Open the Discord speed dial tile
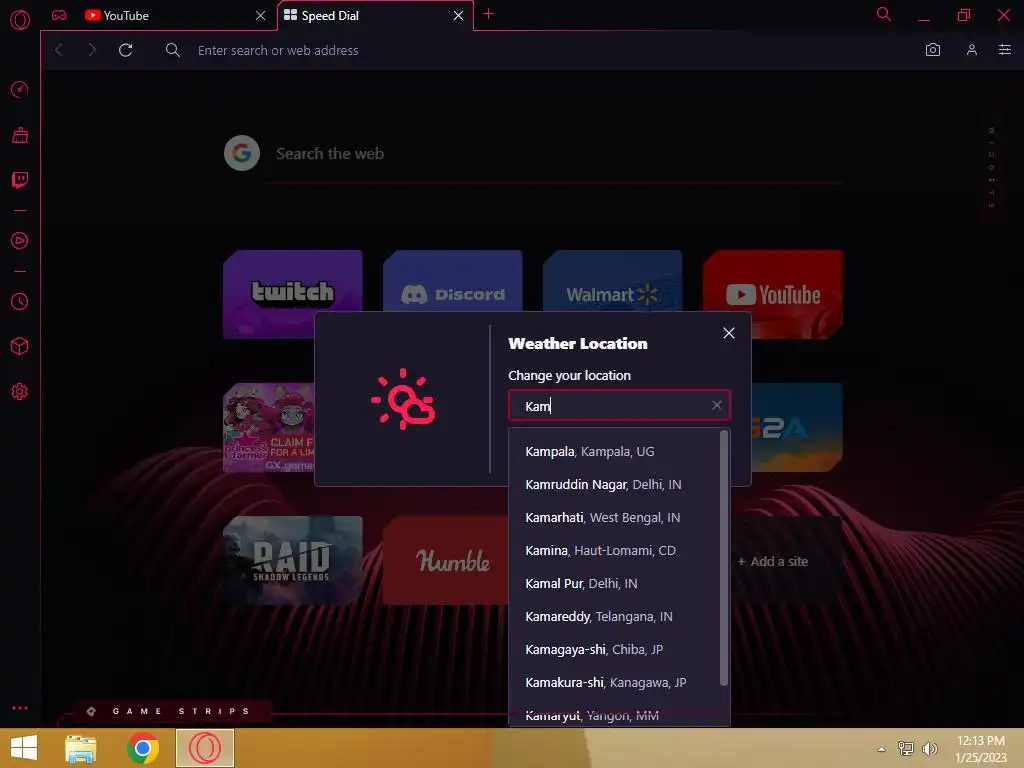Image resolution: width=1024 pixels, height=768 pixels. tap(453, 281)
